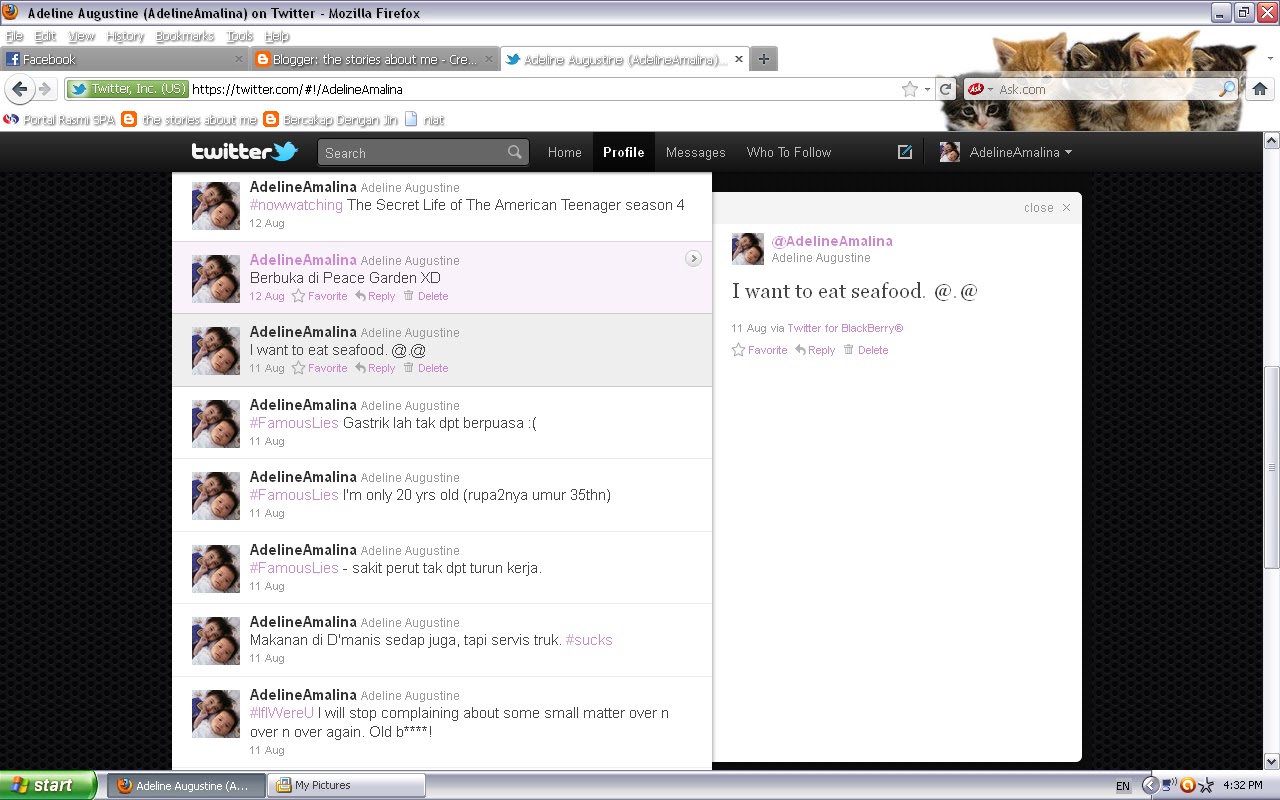
Task: Click the page vertical scrollbar thumb
Action: coord(1272,468)
